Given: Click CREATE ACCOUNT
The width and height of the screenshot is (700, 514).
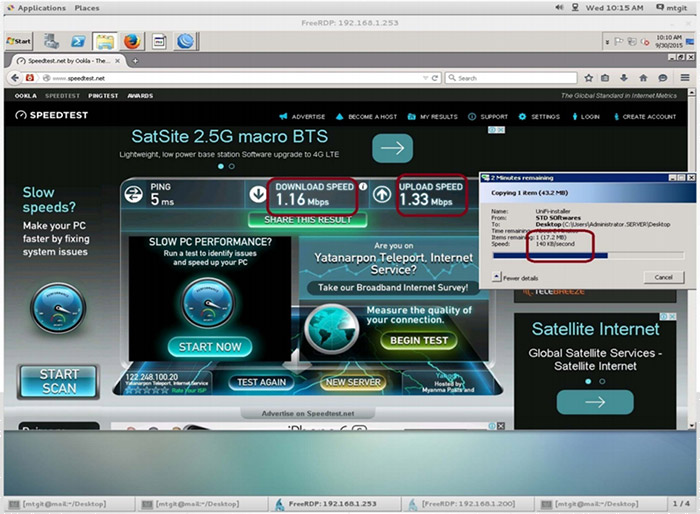Looking at the screenshot, I should 645,117.
